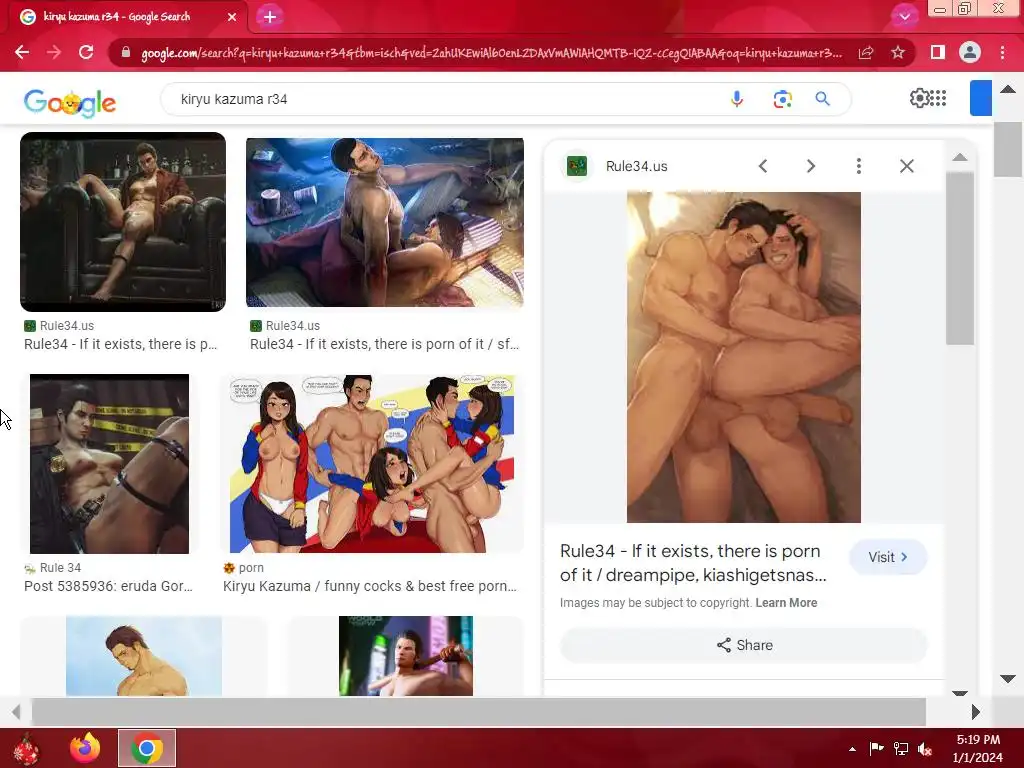Screen dimensions: 1024x768
Task: Click the 'Rule 34' source label
Action: click(x=60, y=568)
